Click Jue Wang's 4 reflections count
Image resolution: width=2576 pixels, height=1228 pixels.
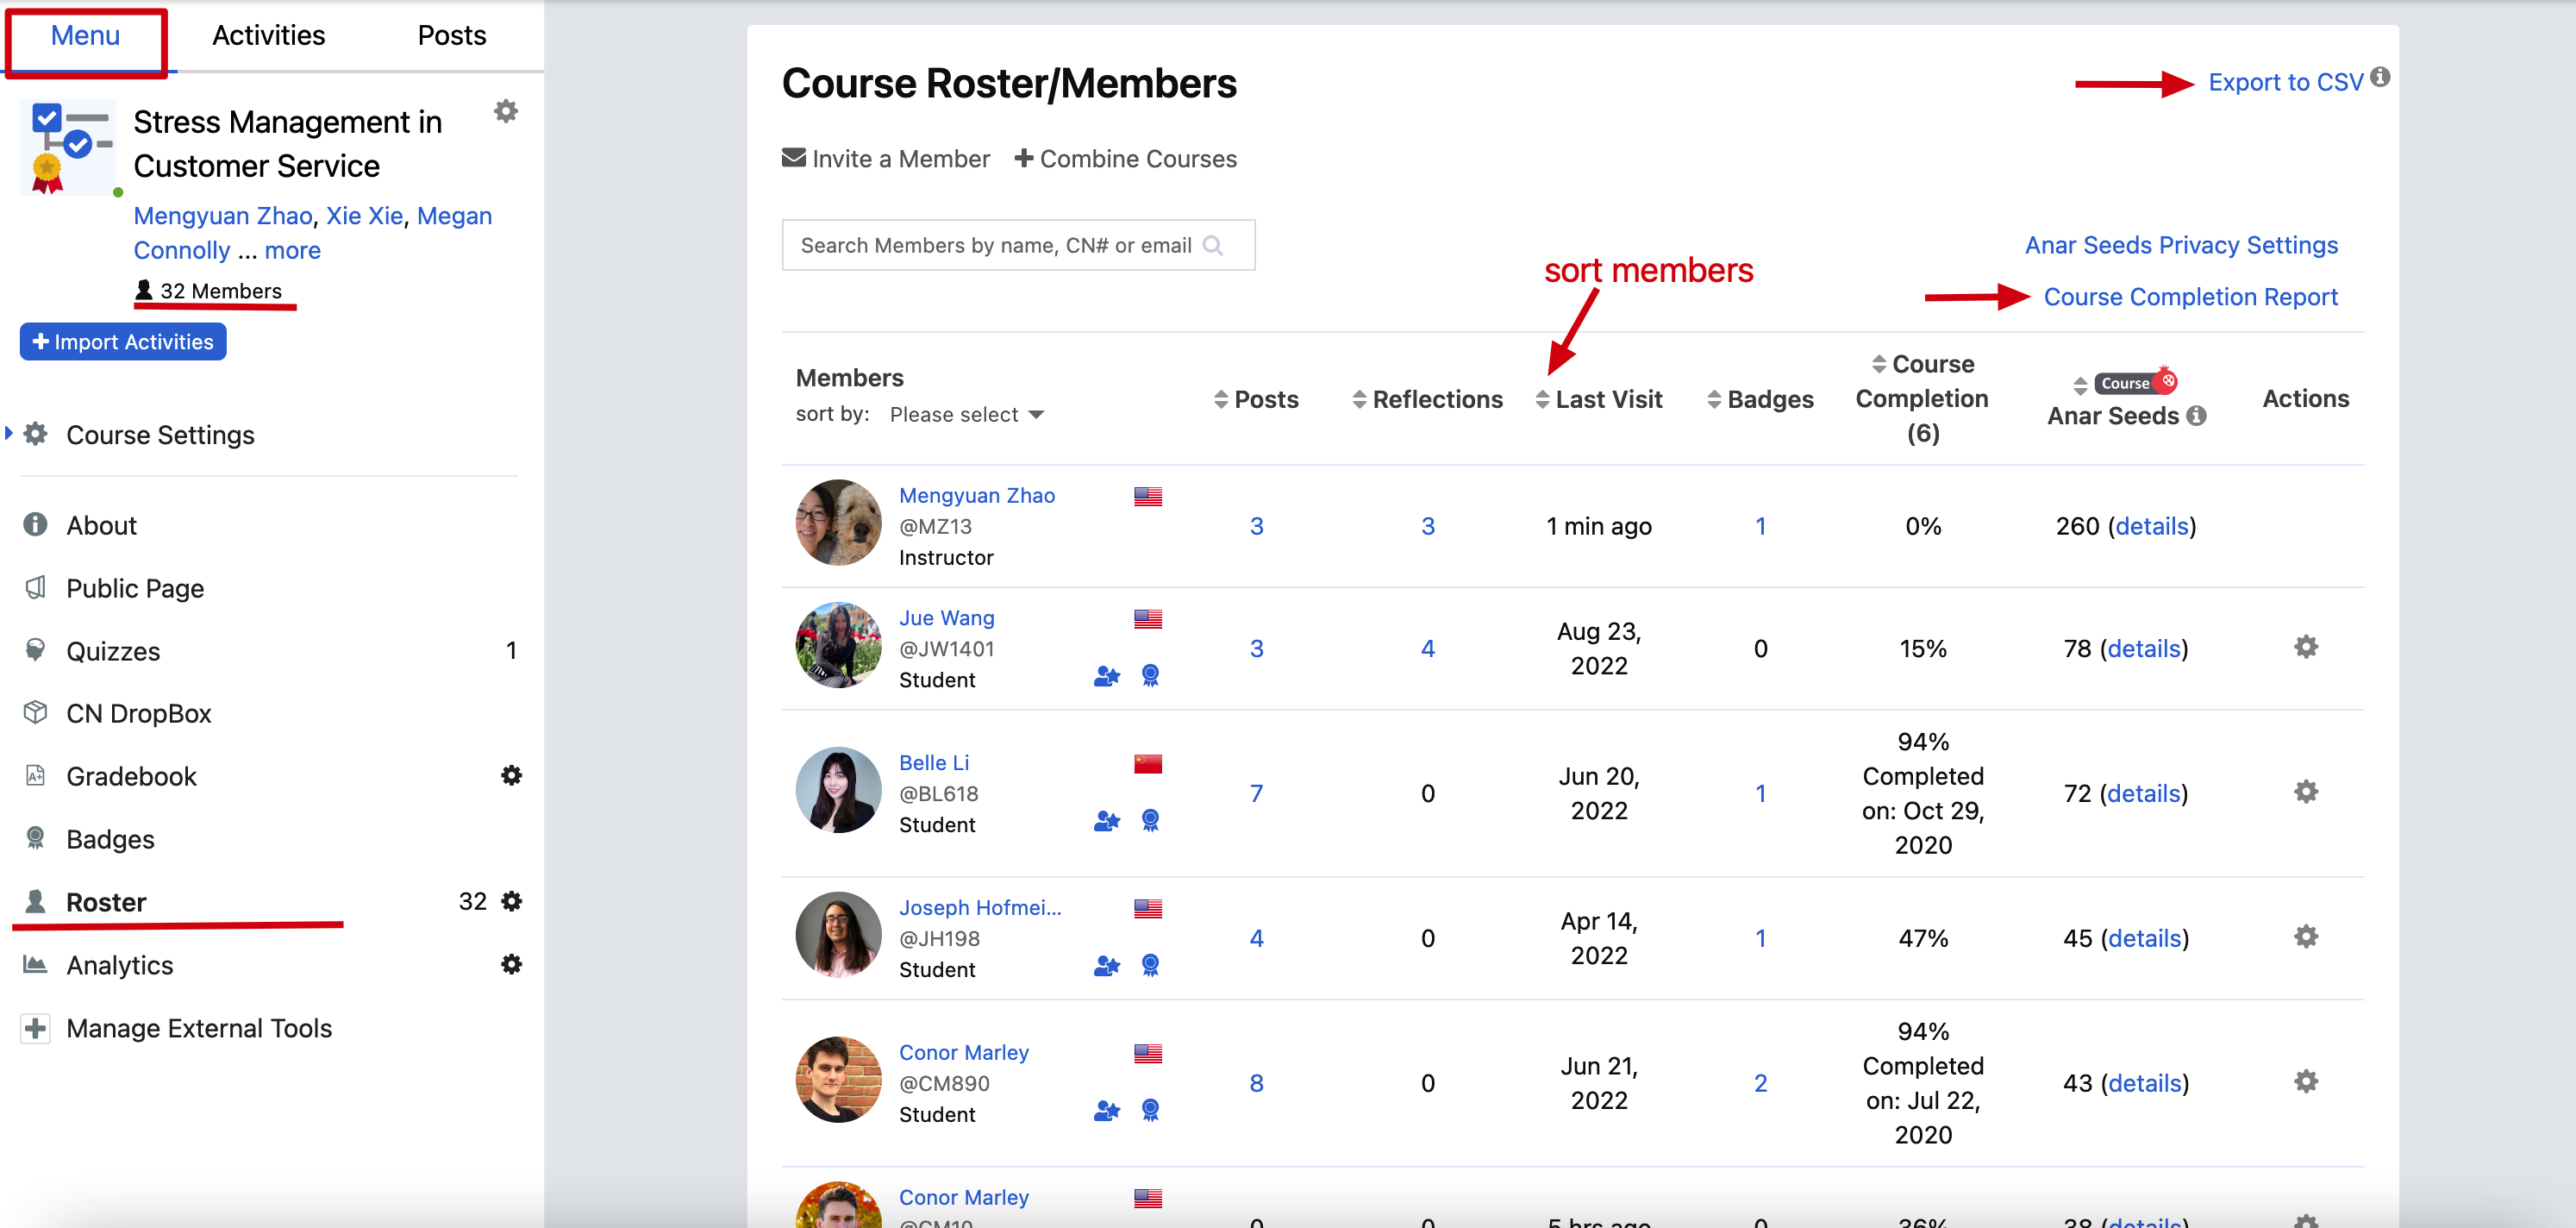(1427, 648)
